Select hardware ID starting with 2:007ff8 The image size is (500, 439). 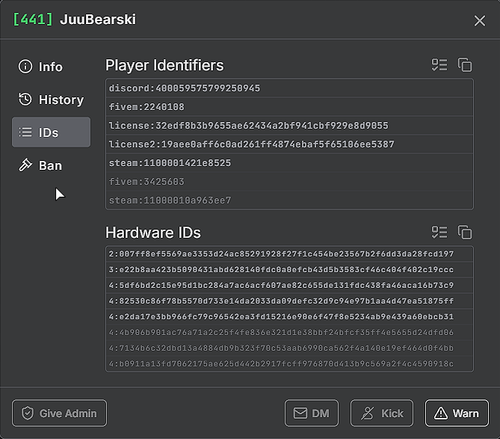(x=289, y=254)
